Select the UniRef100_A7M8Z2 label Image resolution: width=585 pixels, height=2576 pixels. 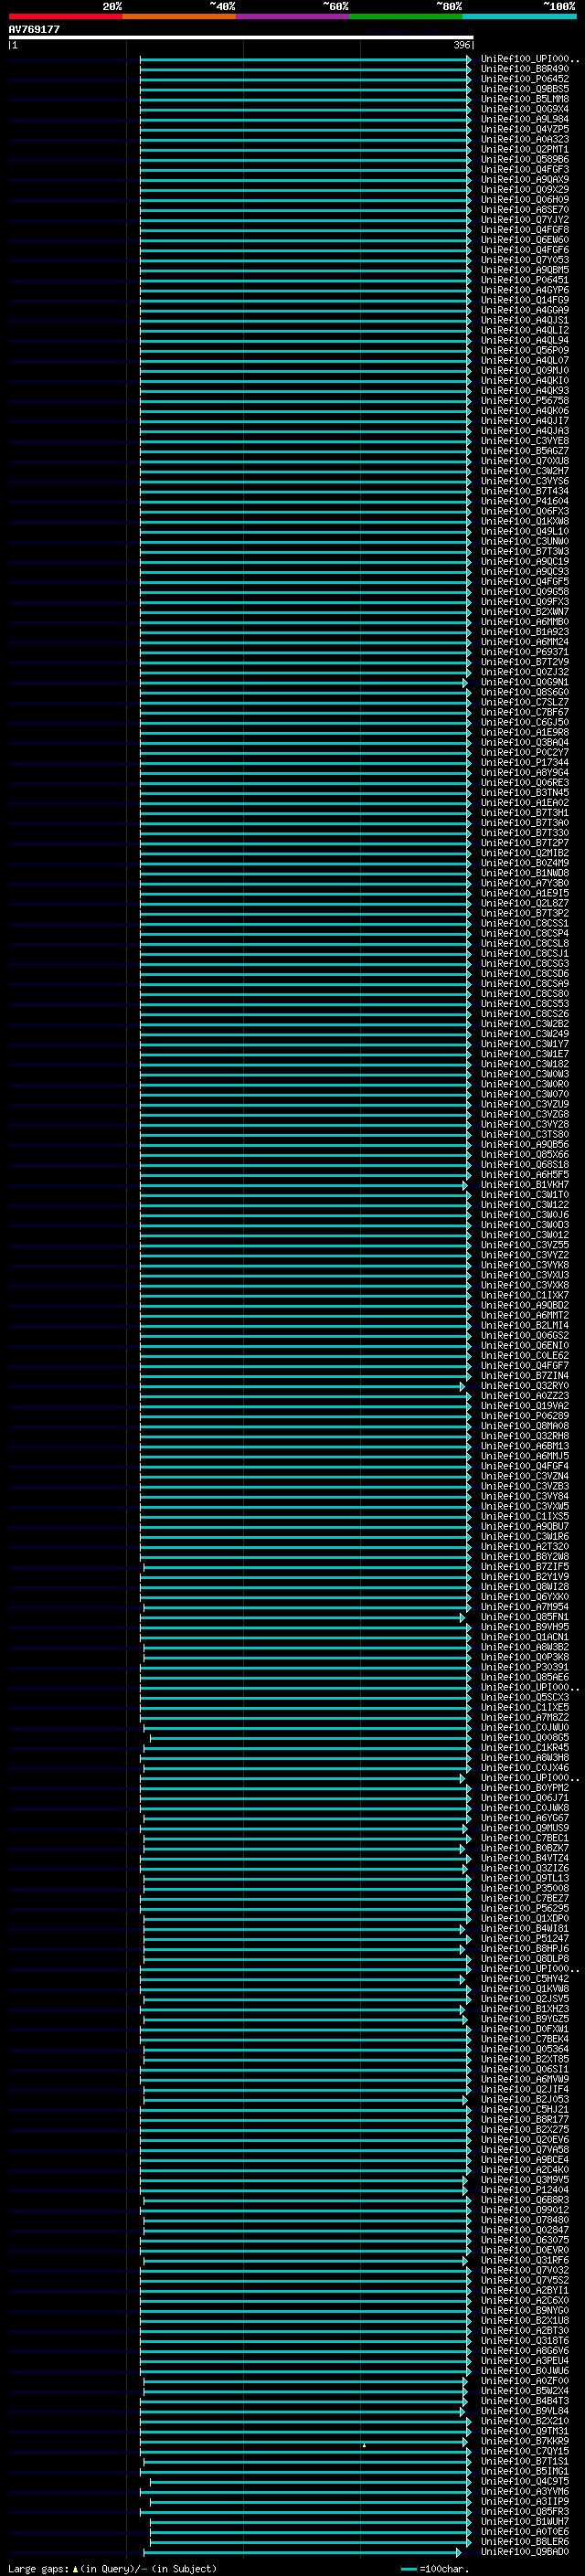point(525,1717)
